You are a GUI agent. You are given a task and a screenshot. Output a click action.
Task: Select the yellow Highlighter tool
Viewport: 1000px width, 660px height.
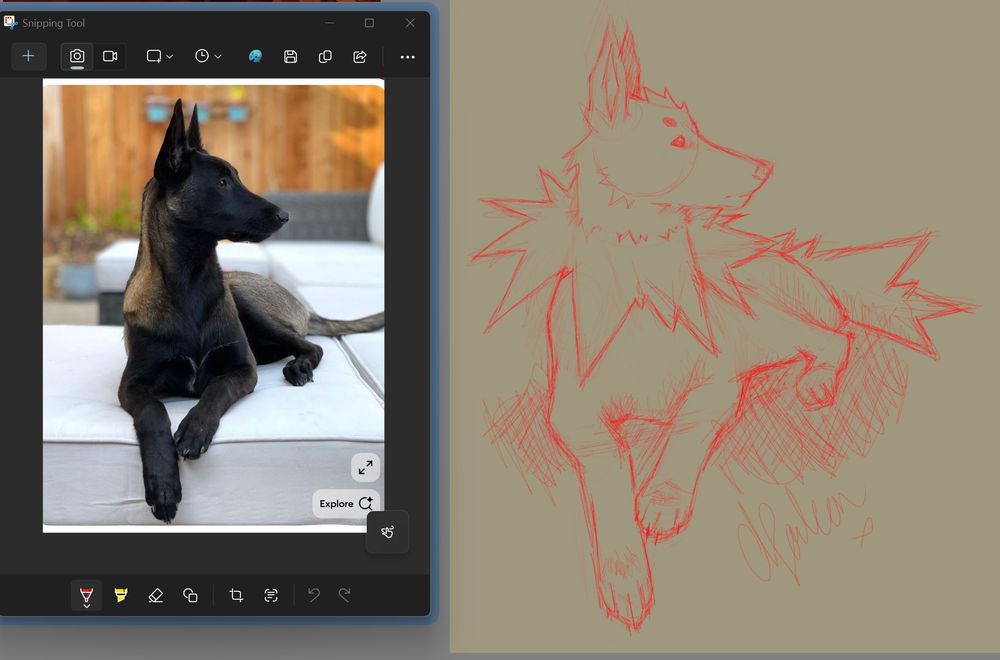121,595
